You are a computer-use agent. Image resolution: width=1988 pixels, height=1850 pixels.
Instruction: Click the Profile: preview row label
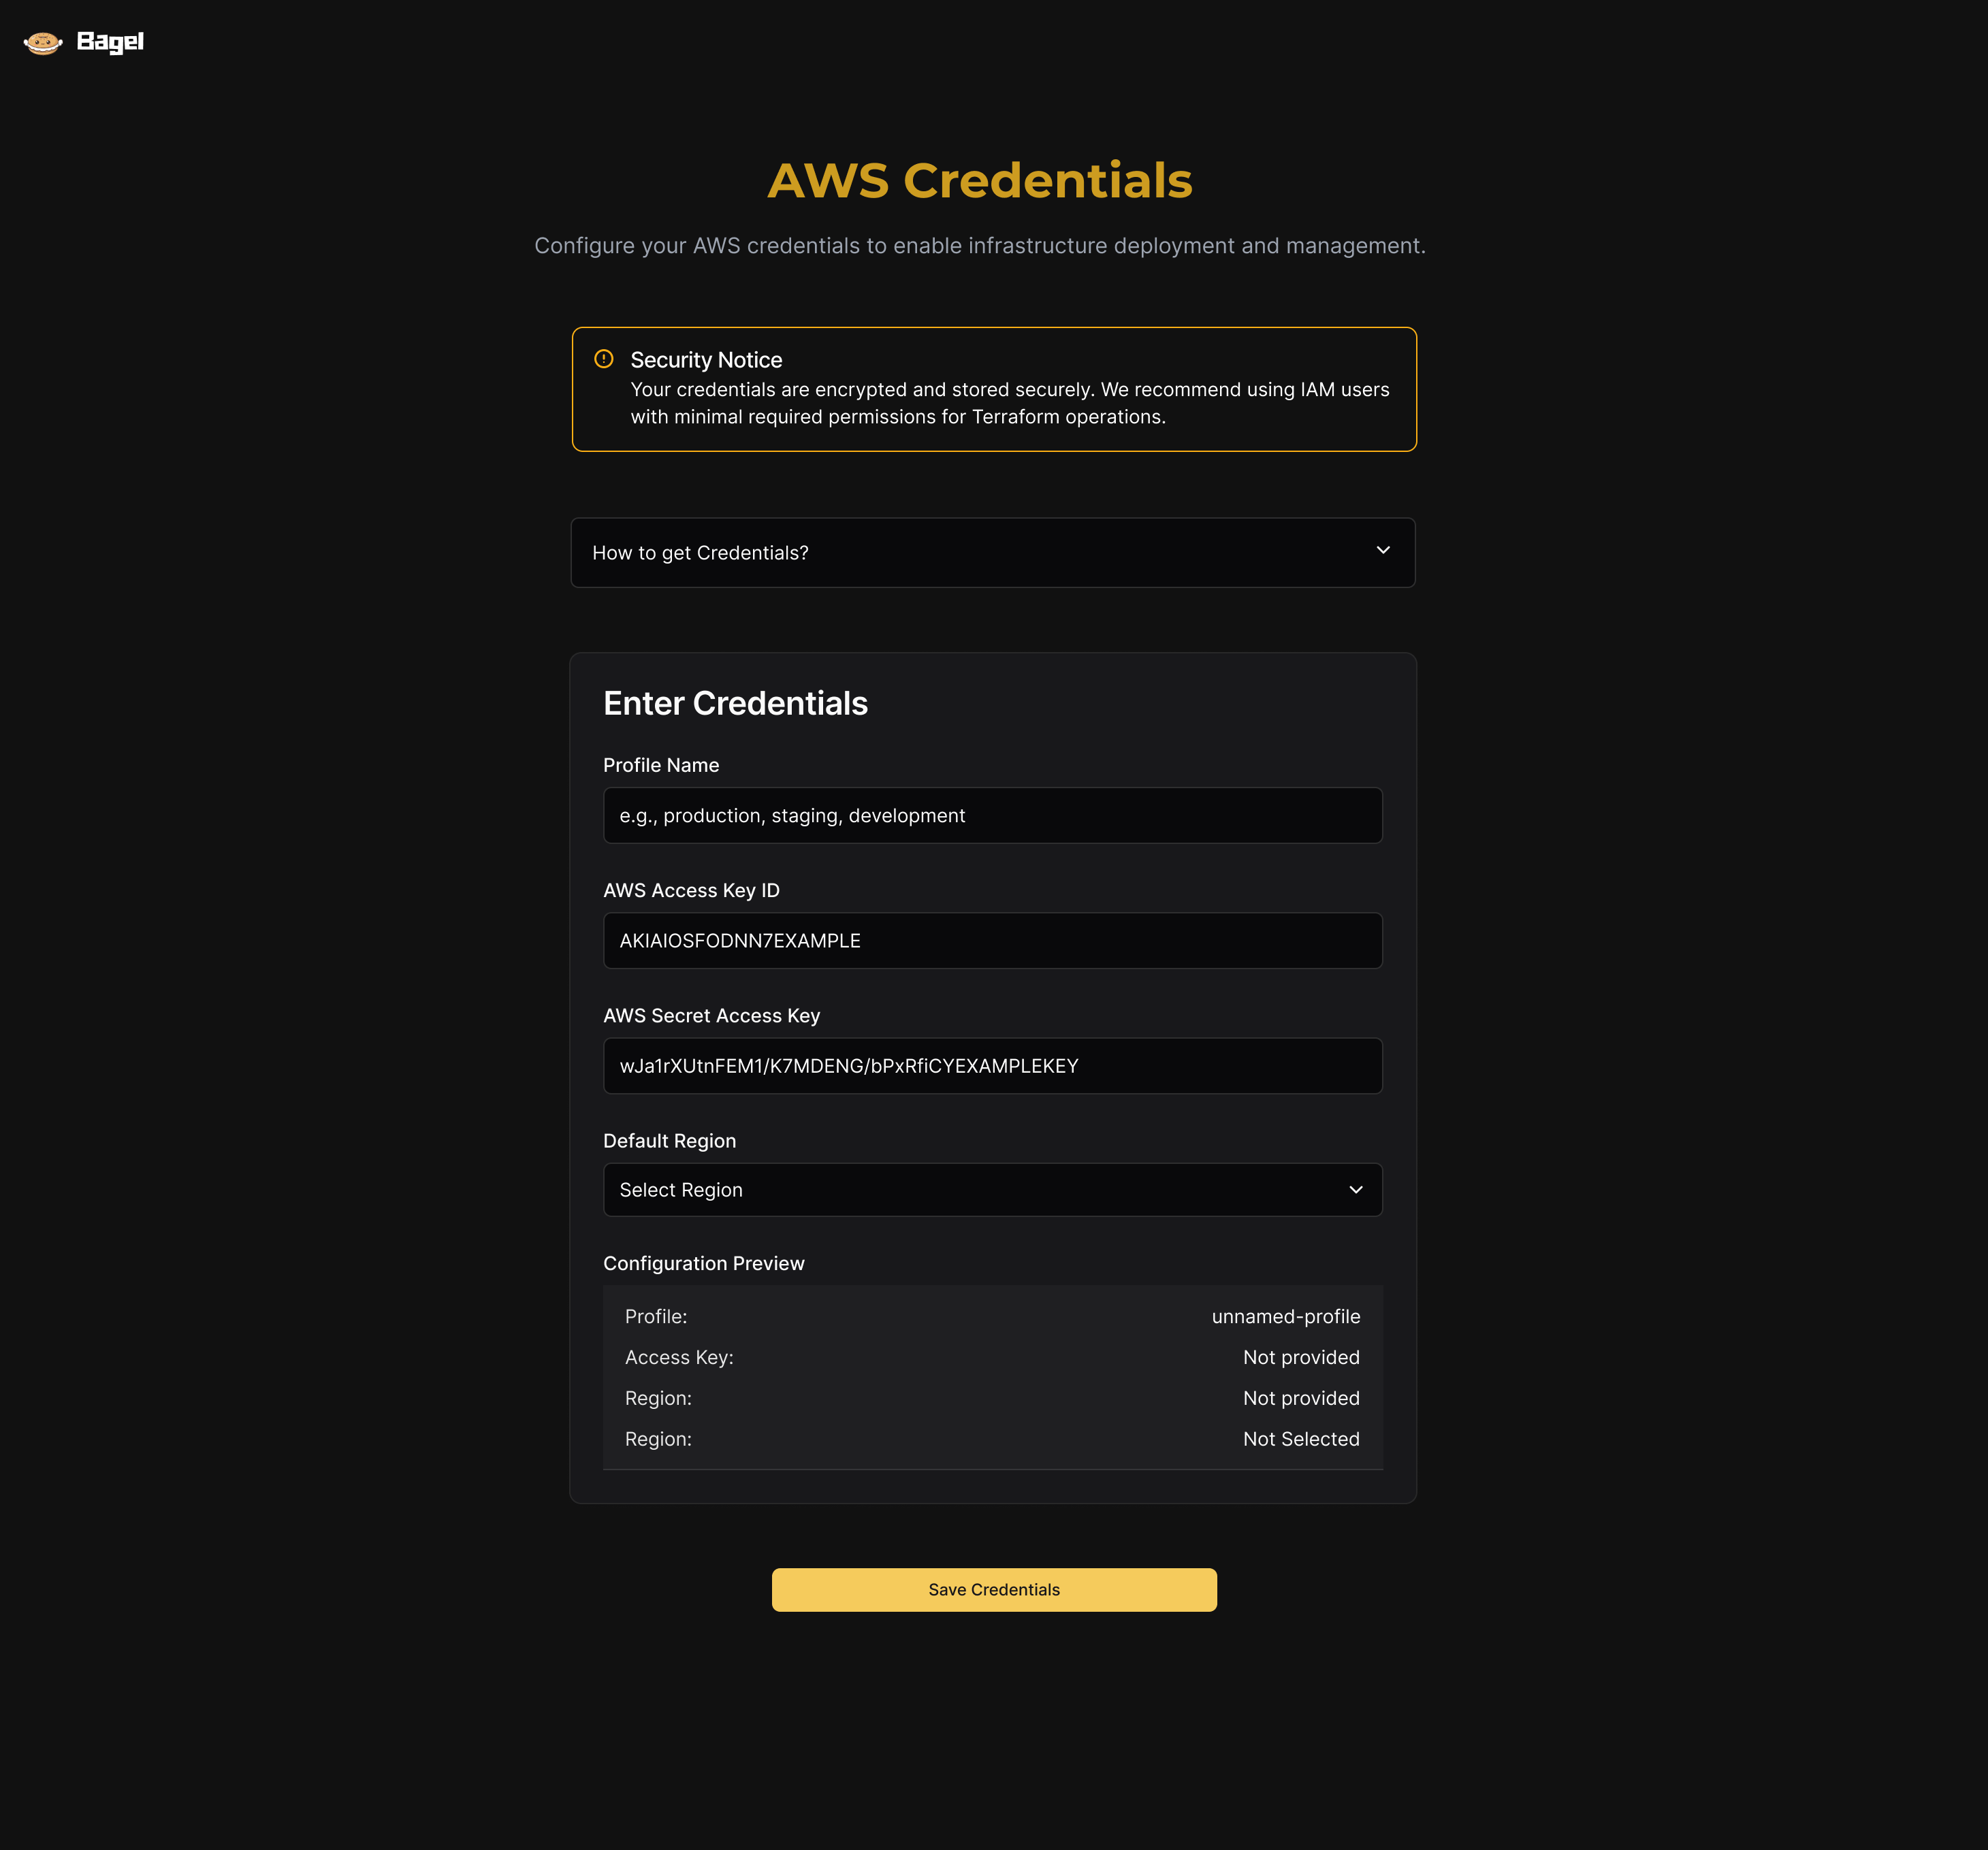(656, 1317)
